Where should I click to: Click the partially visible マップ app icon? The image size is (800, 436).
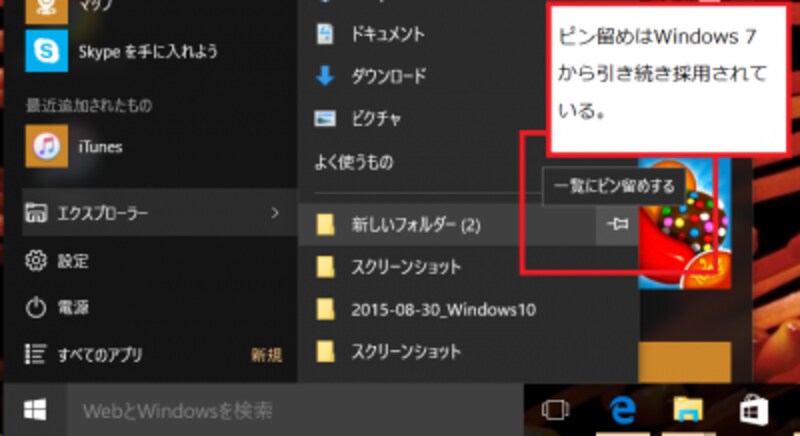coord(46,11)
